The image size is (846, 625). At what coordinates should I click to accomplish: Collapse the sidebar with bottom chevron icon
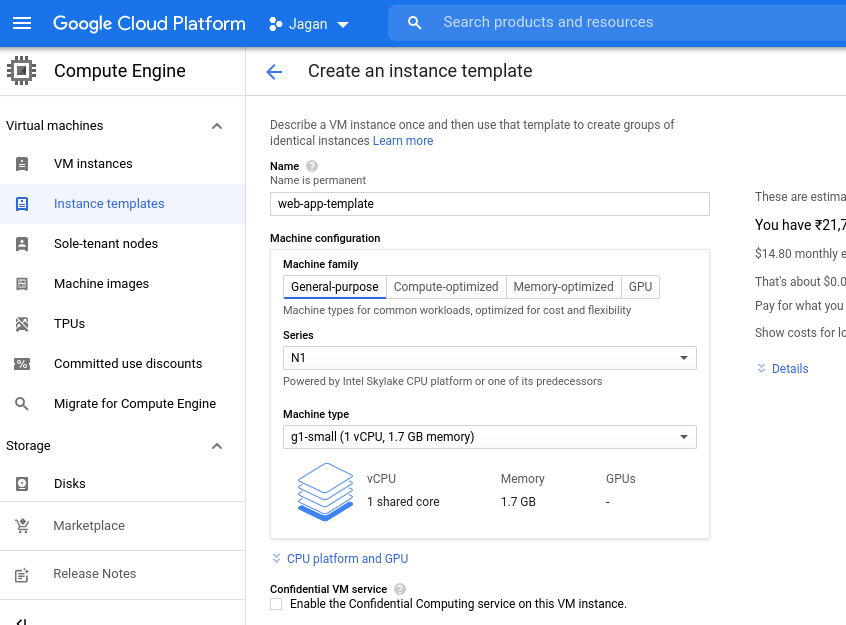pyautogui.click(x=22, y=621)
